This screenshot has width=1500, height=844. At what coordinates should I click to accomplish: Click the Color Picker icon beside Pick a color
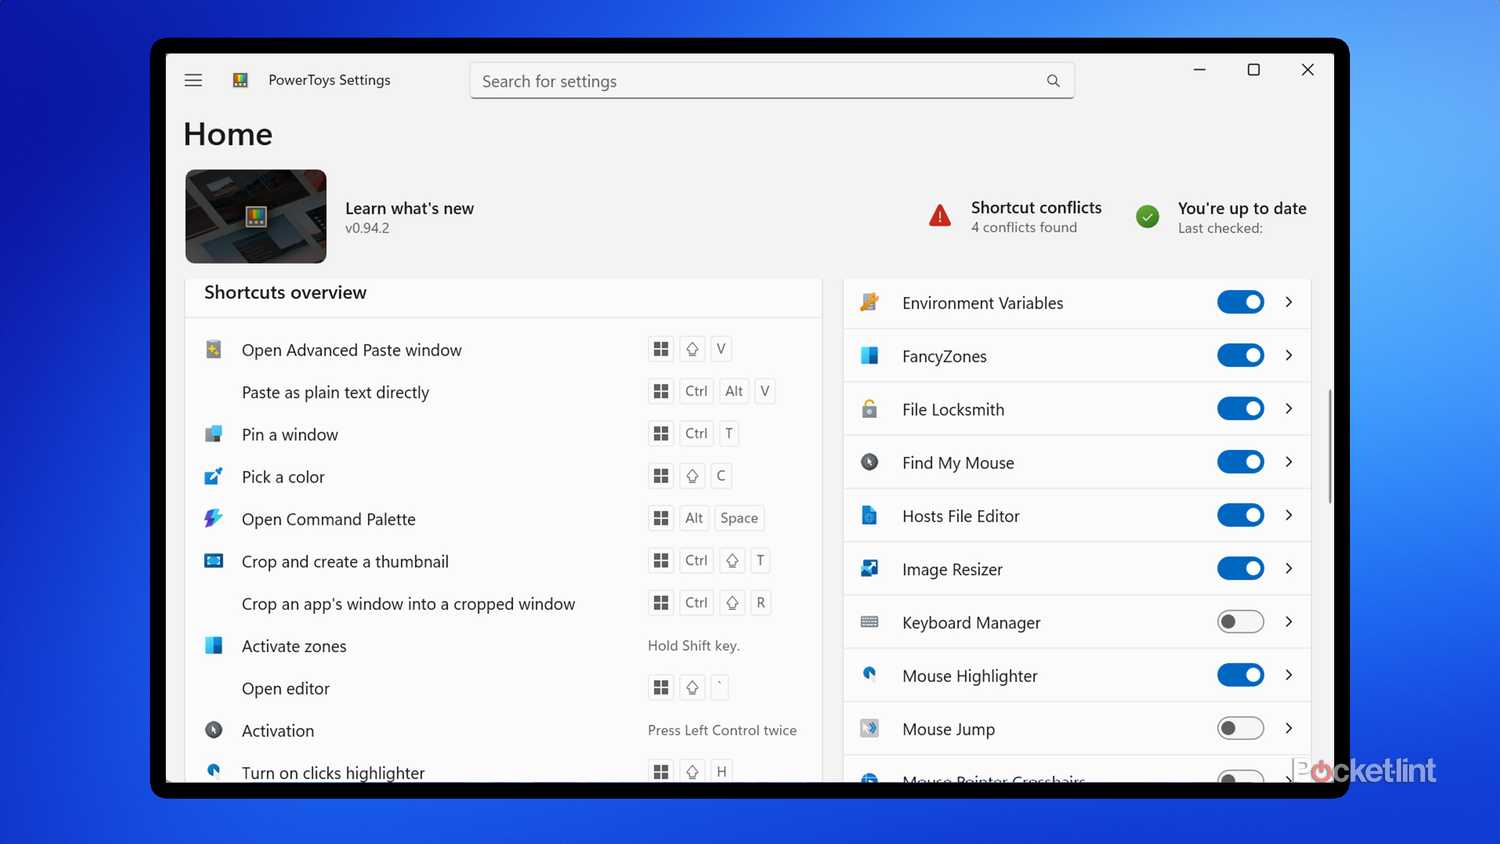tap(214, 476)
